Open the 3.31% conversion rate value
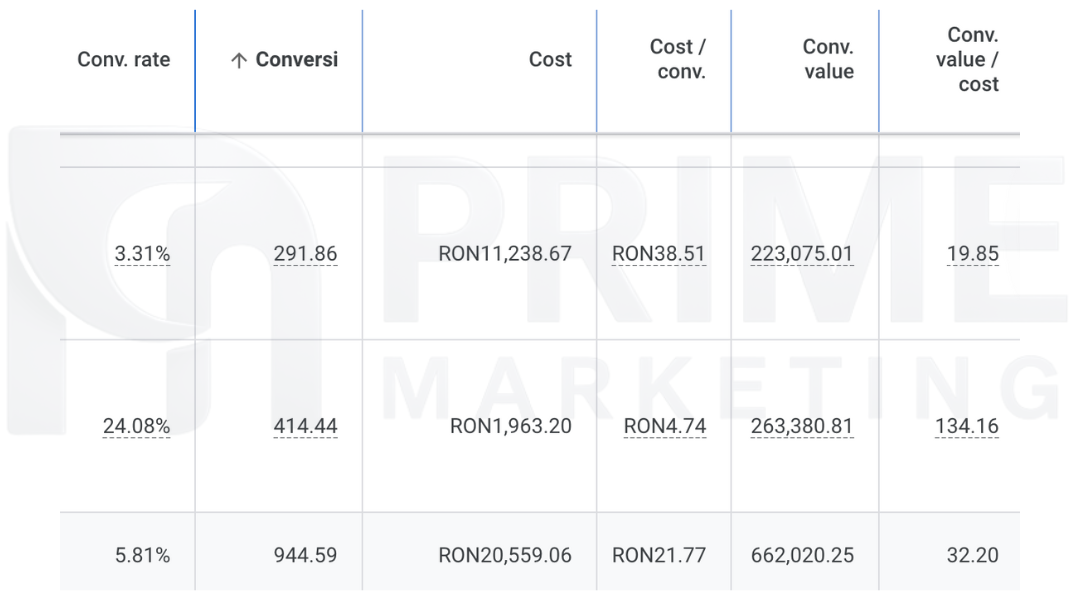1080x600 pixels. point(142,254)
